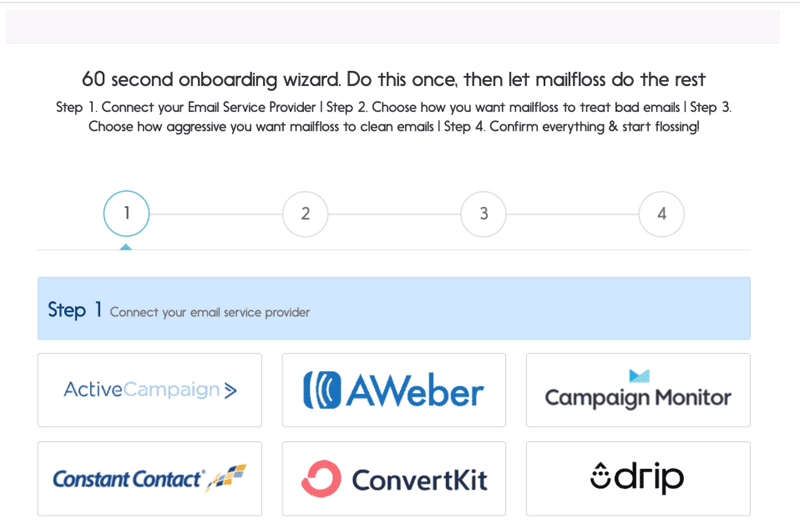Open step 4 of the onboarding wizard

click(x=661, y=213)
